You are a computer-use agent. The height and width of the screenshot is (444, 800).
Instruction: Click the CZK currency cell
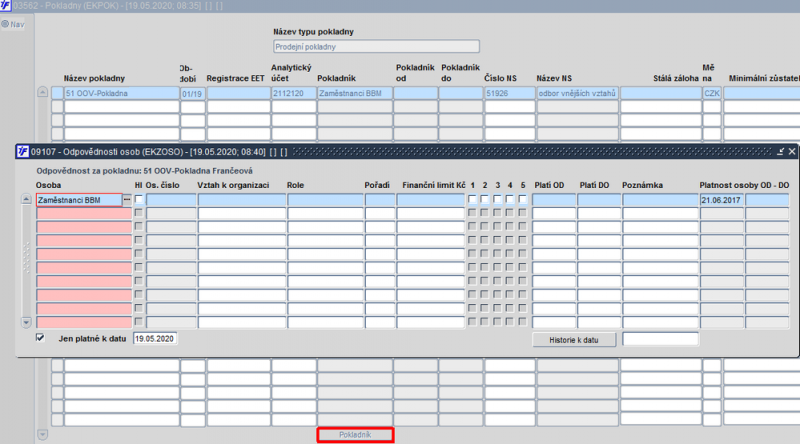pyautogui.click(x=712, y=93)
